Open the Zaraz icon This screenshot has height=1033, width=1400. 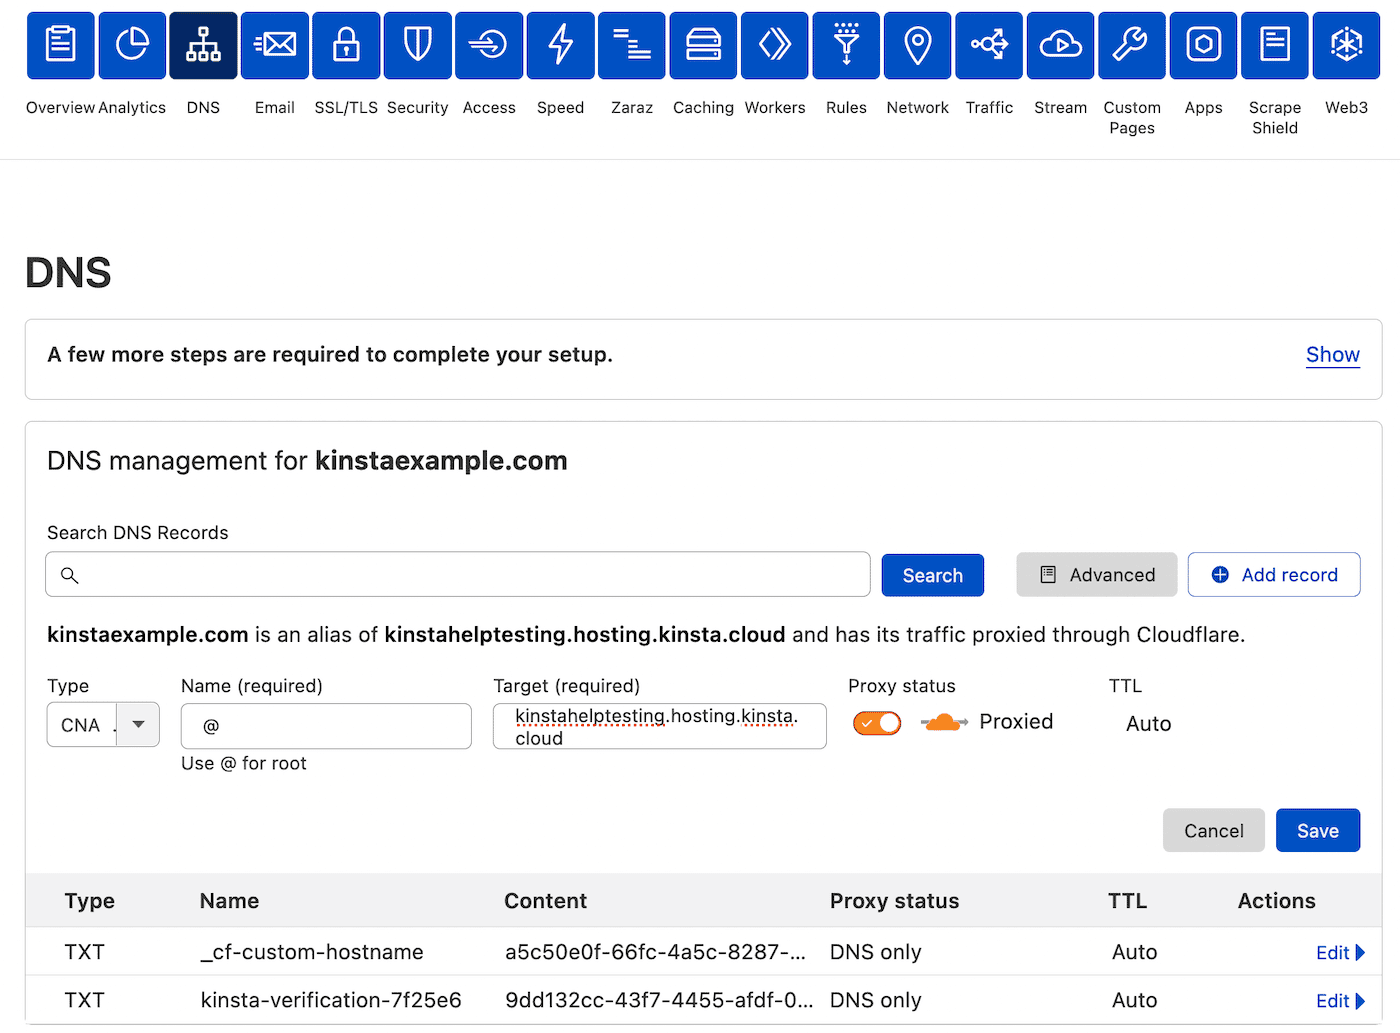(x=632, y=46)
